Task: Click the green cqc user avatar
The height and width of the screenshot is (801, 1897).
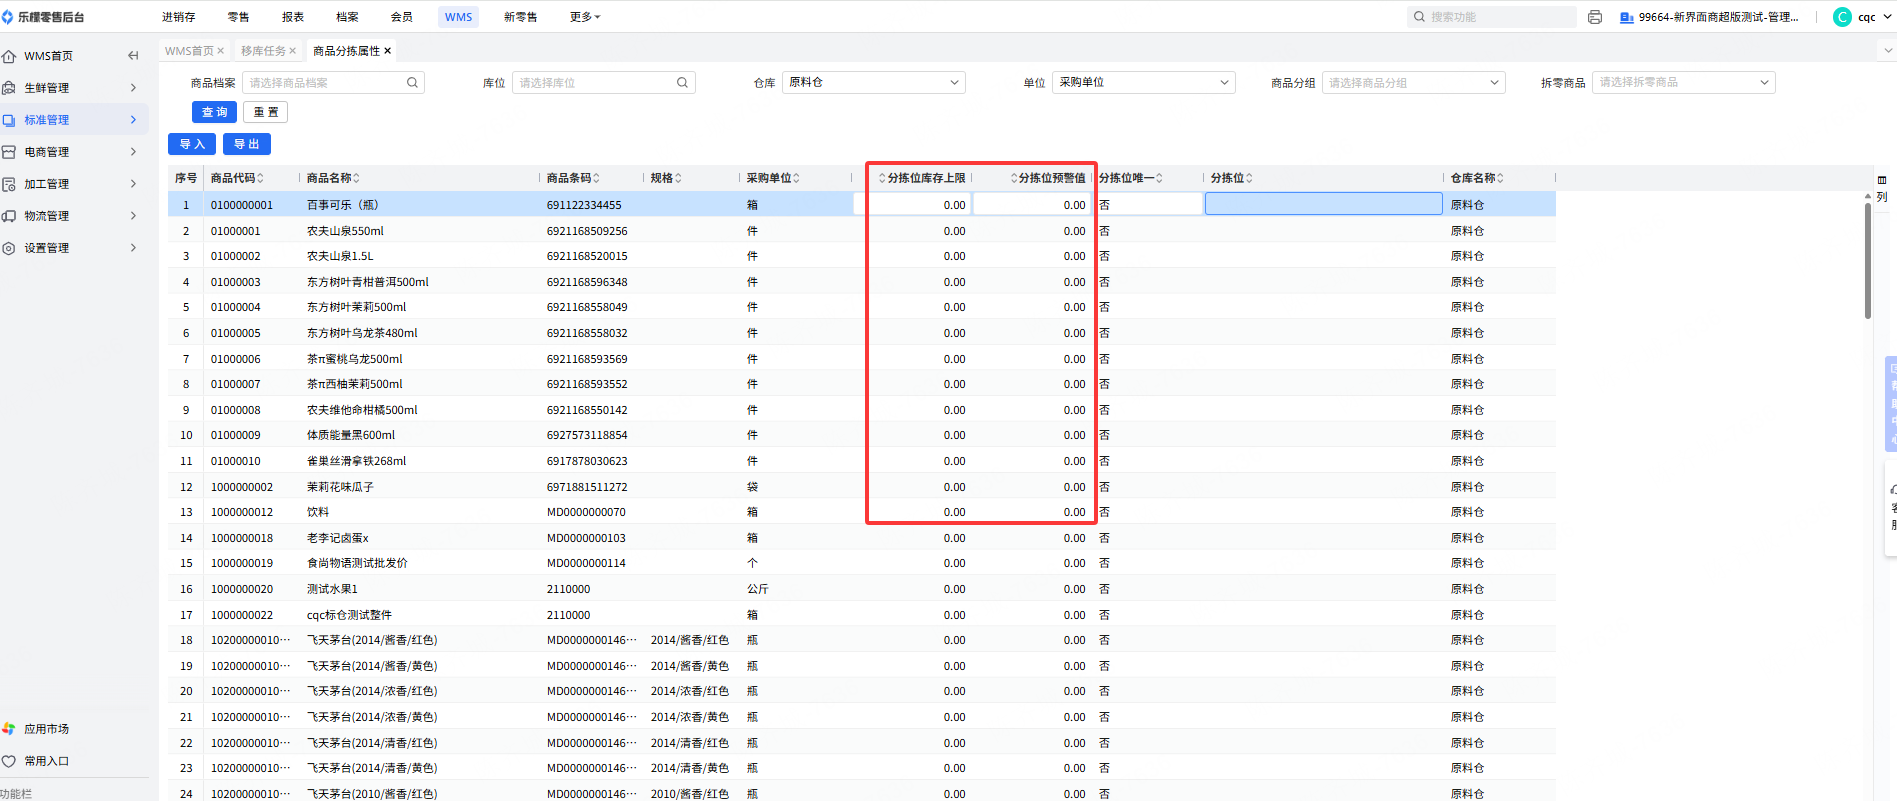Action: [1842, 17]
